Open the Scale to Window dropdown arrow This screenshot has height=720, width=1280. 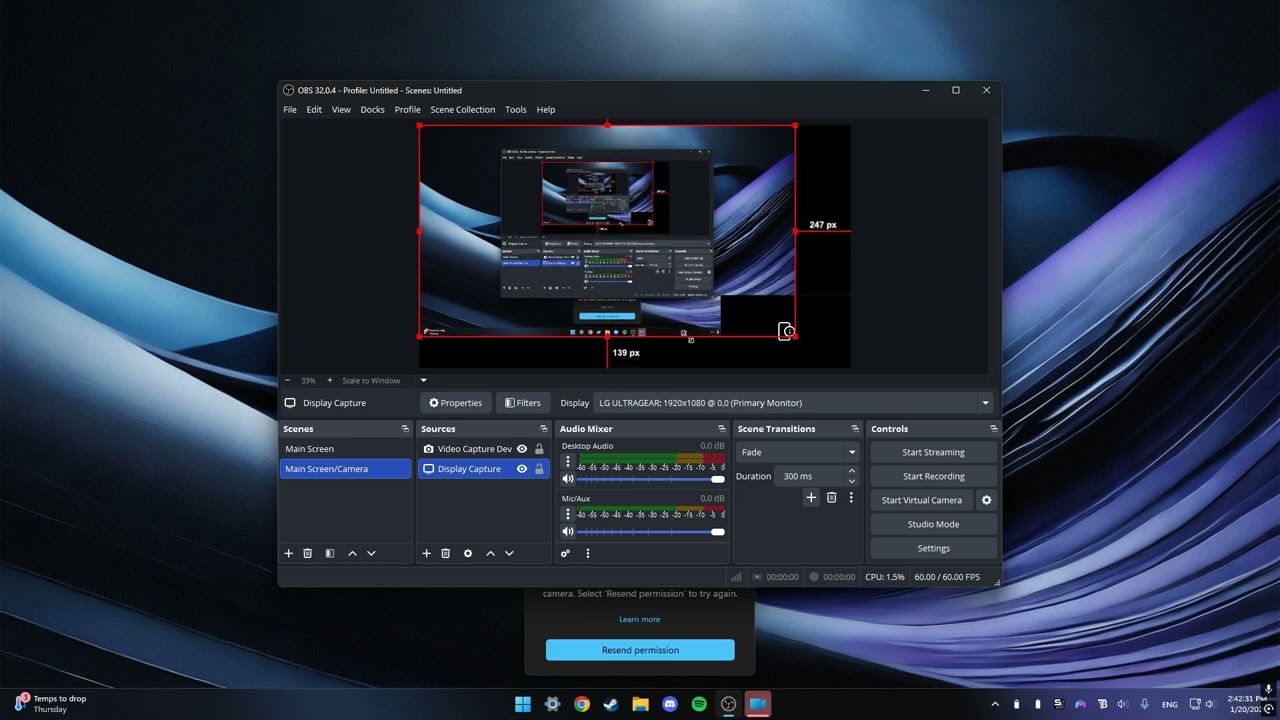tap(423, 380)
